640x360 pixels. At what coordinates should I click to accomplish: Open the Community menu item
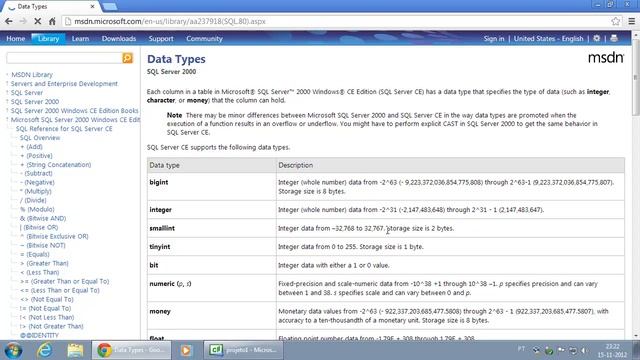(204, 39)
